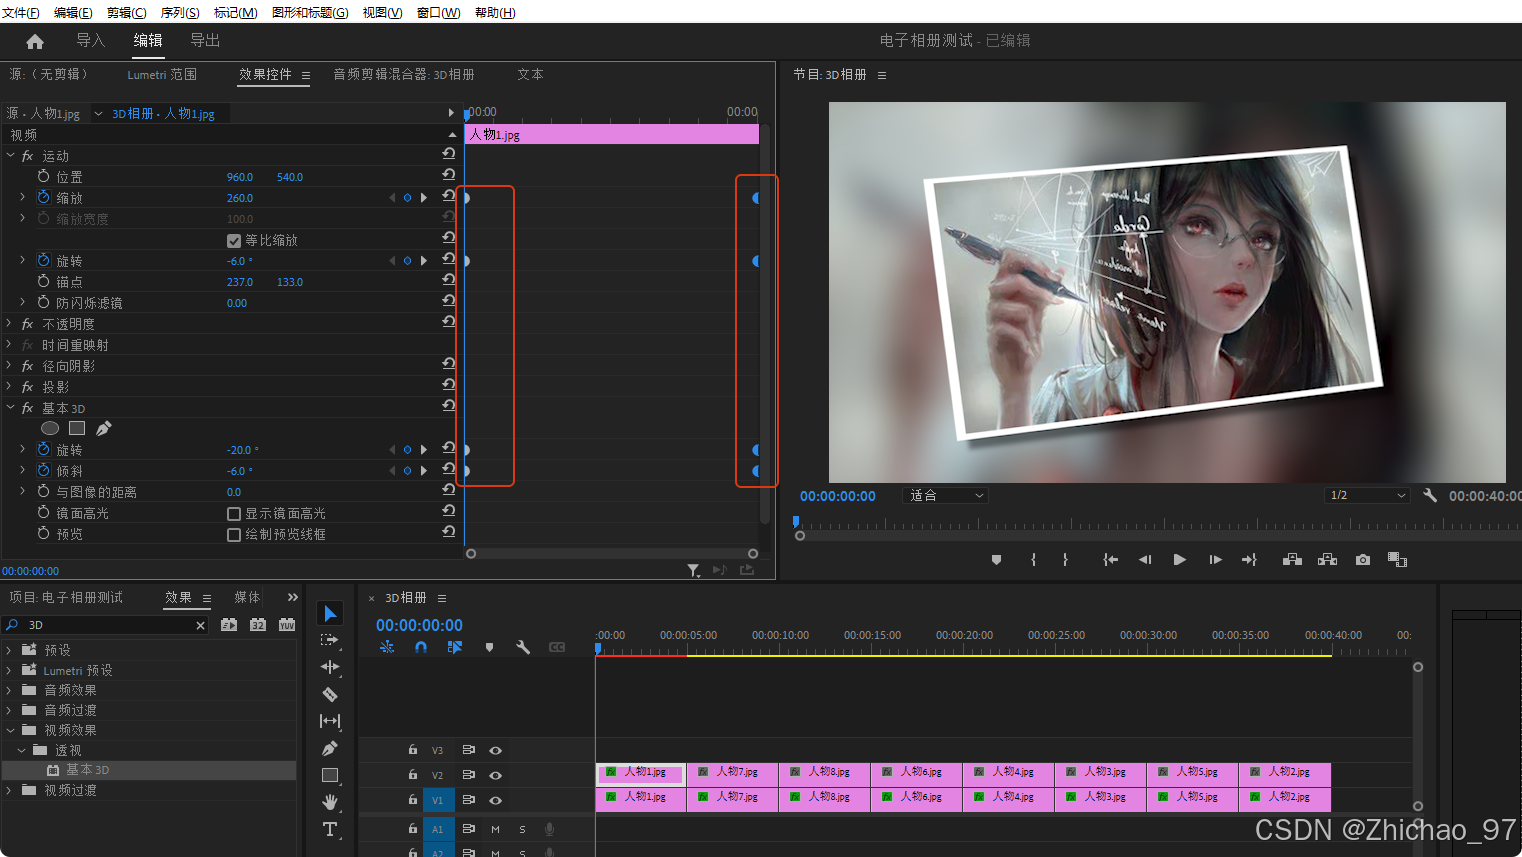1522x857 pixels.
Task: Open the 文件 menu
Action: (21, 13)
